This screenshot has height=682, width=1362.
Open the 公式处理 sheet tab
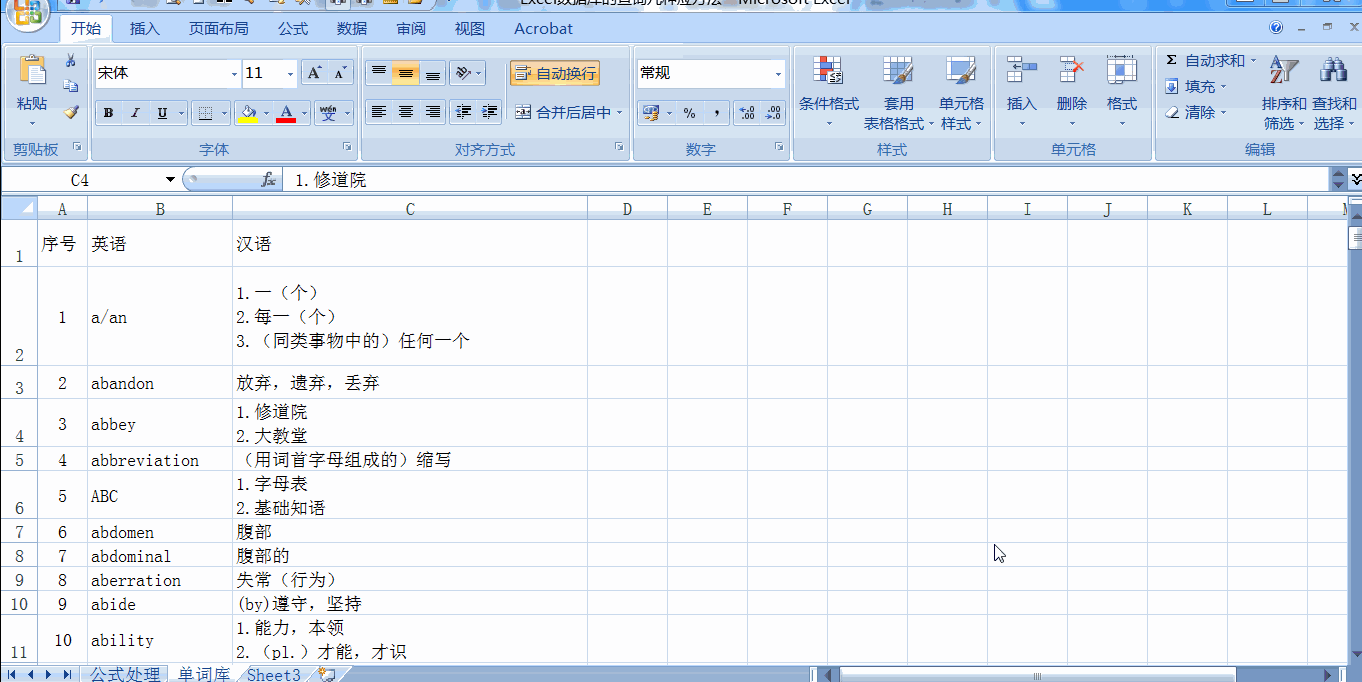click(124, 674)
